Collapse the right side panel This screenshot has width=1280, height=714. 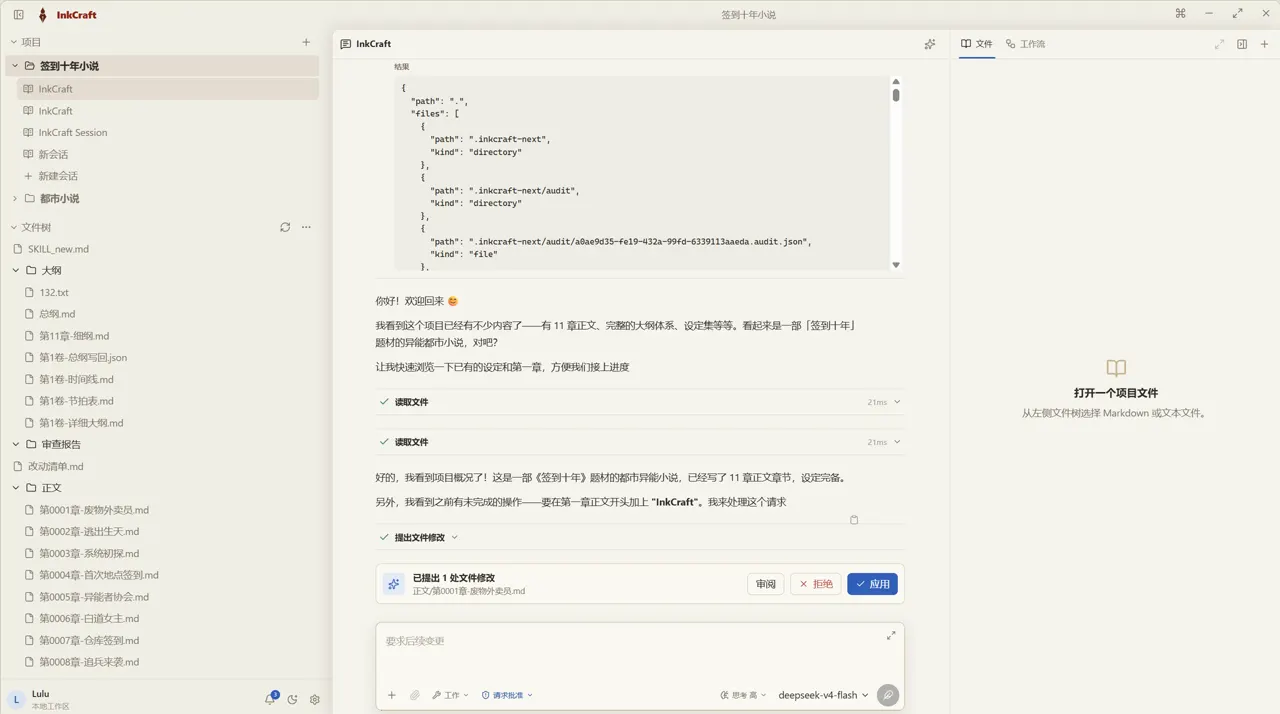[x=1242, y=44]
